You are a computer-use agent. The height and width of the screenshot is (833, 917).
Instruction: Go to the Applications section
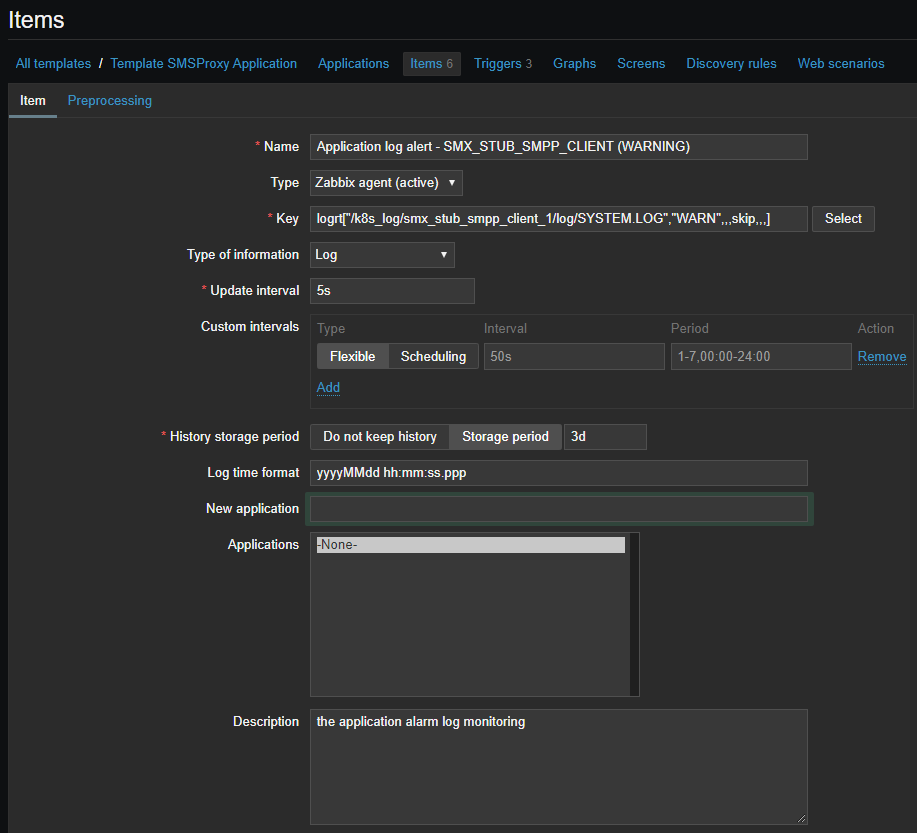(x=353, y=64)
